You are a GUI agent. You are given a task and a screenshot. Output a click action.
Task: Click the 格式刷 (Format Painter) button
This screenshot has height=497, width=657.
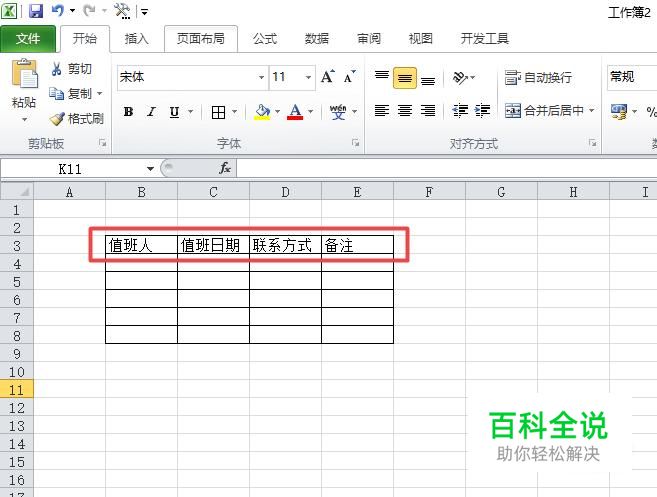(77, 119)
